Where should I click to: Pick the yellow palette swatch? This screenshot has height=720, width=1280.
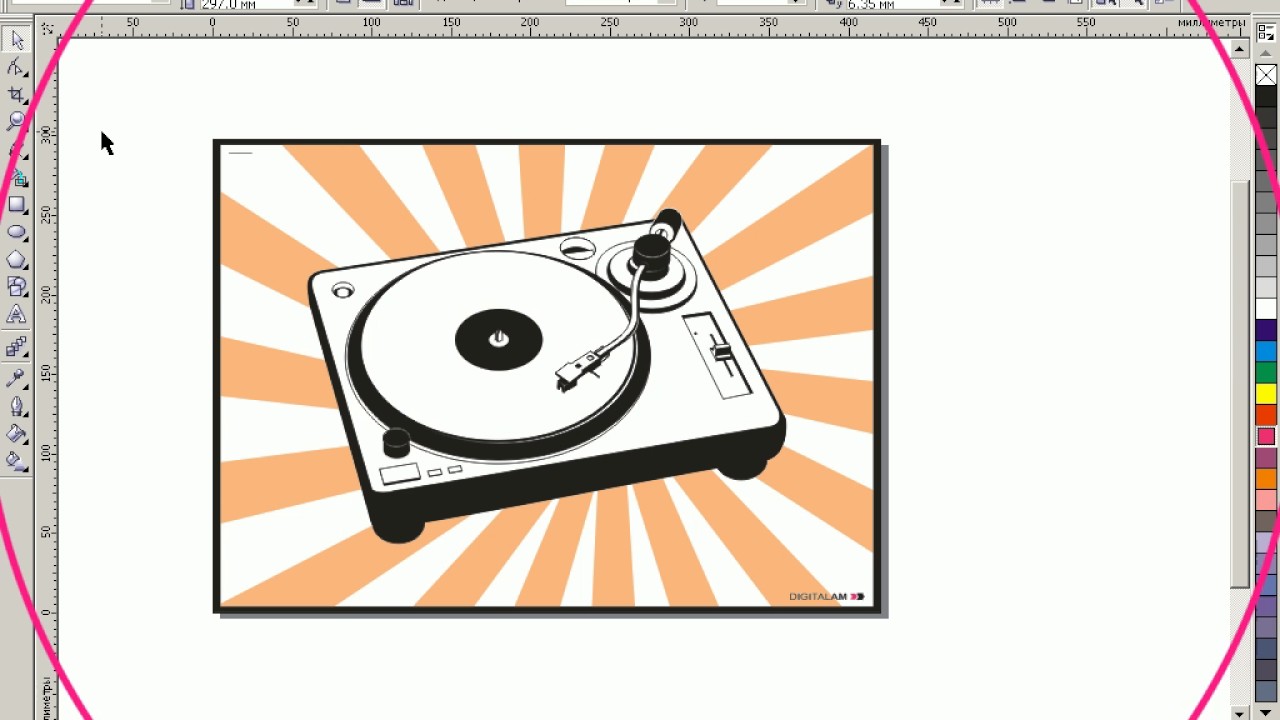point(1266,394)
